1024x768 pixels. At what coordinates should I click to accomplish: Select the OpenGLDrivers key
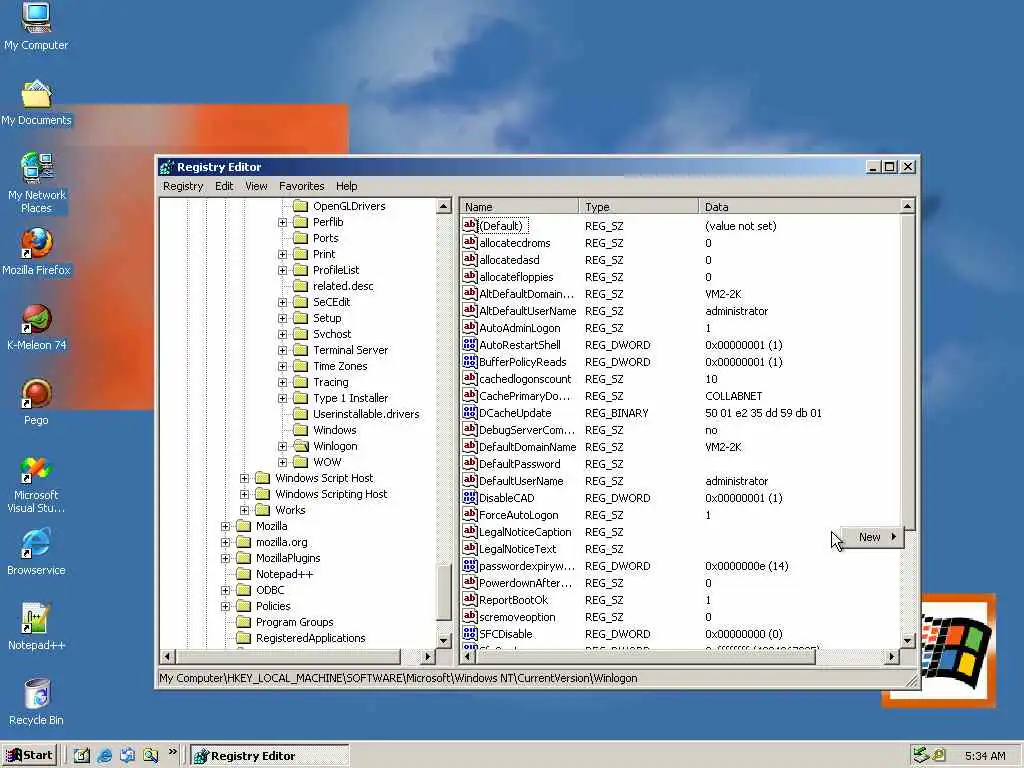click(x=349, y=206)
